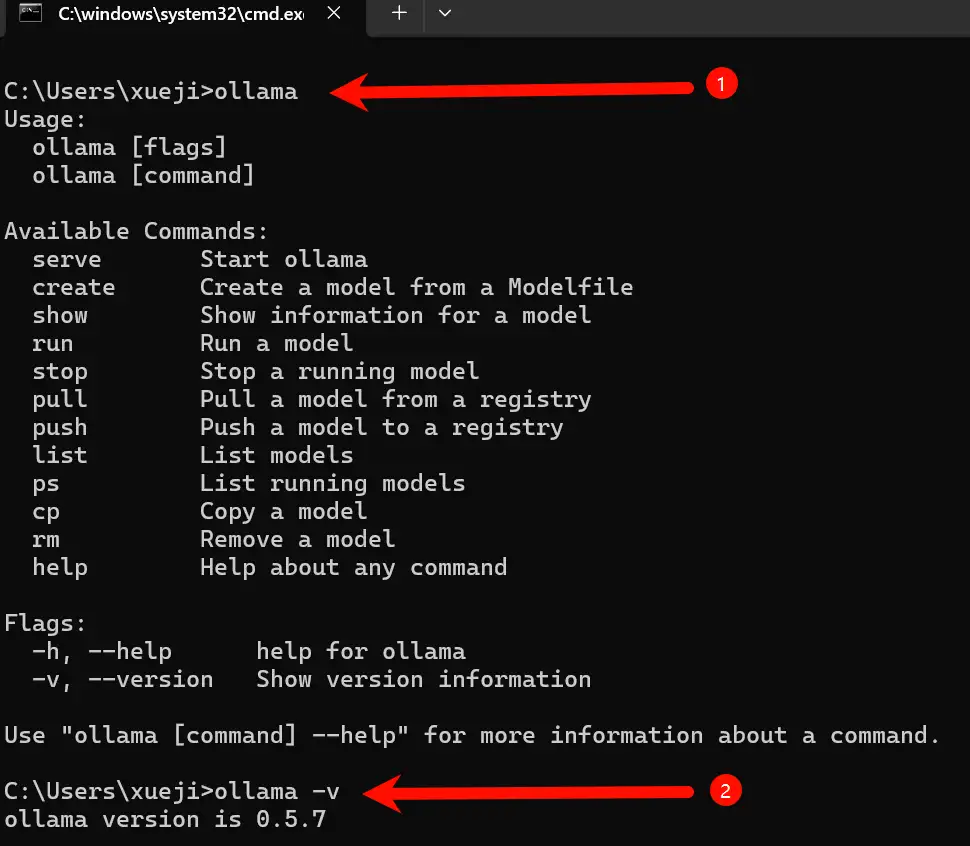Click the red circle marker numbered 1
The height and width of the screenshot is (846, 970).
coord(721,85)
